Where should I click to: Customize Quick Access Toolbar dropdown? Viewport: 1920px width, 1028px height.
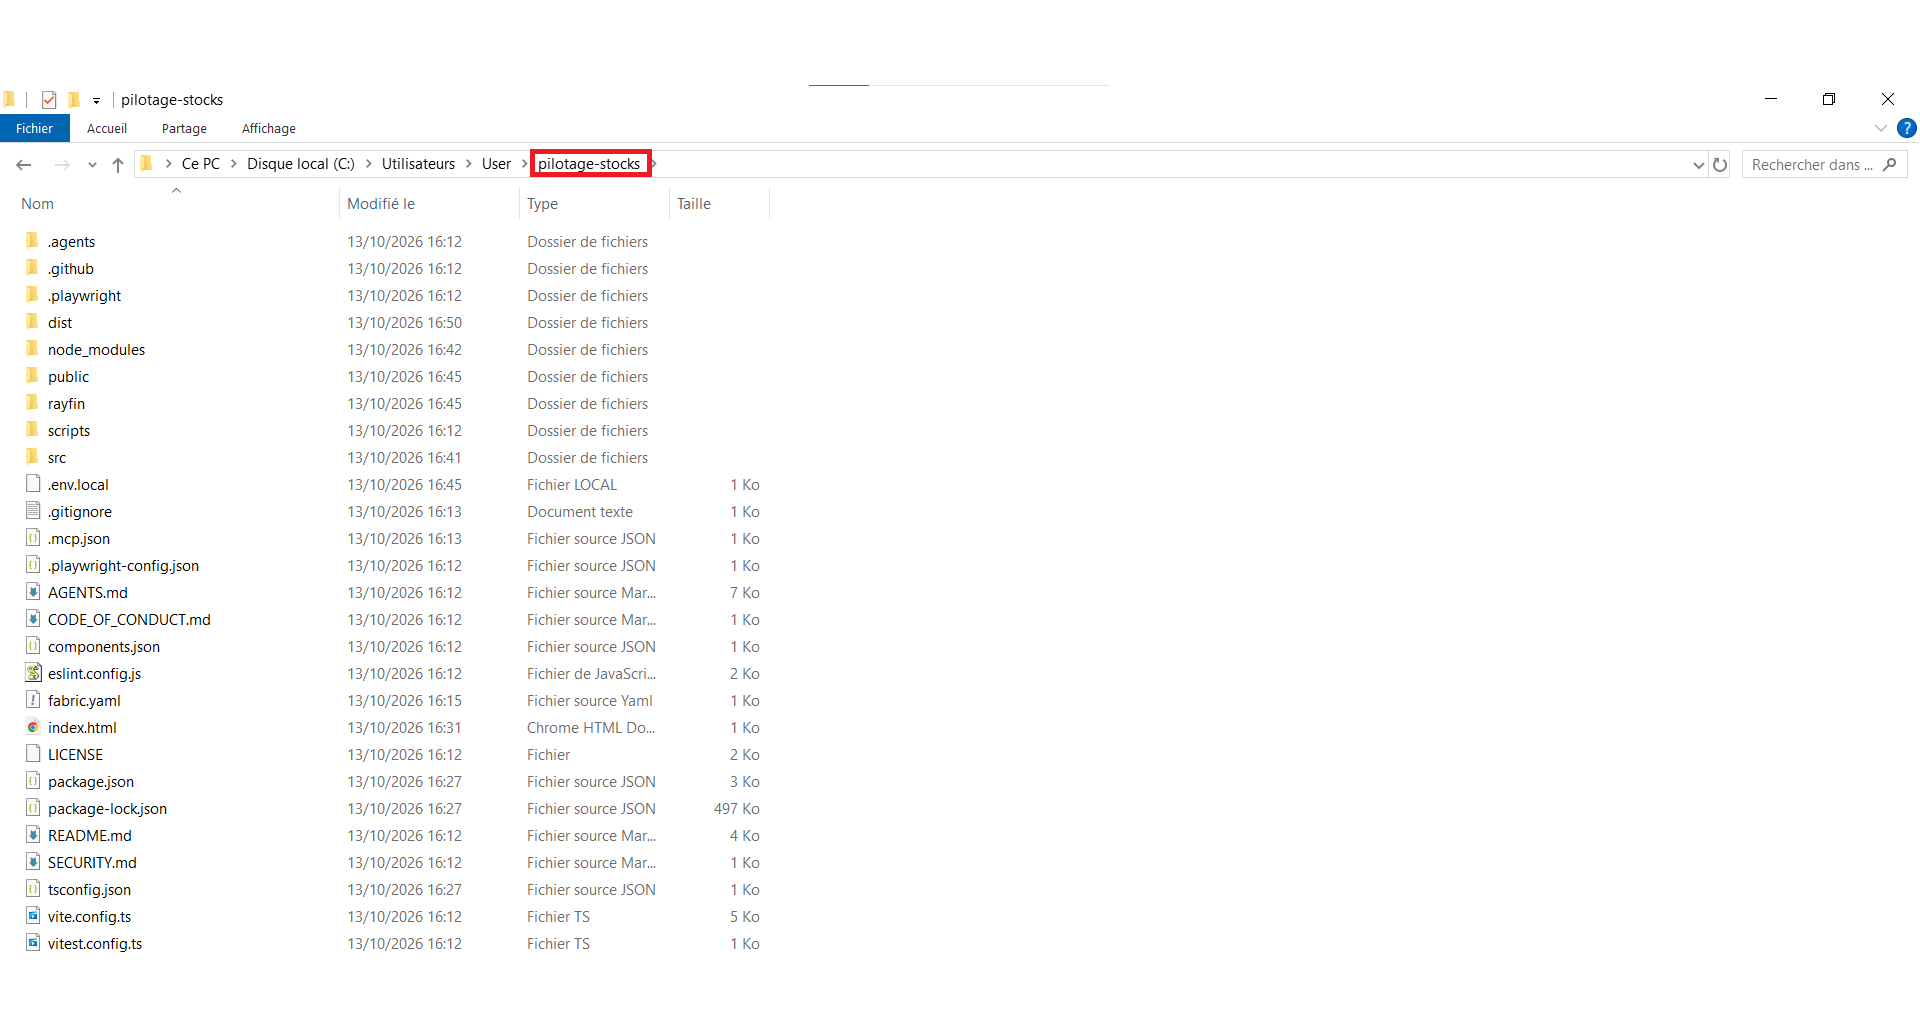point(96,101)
